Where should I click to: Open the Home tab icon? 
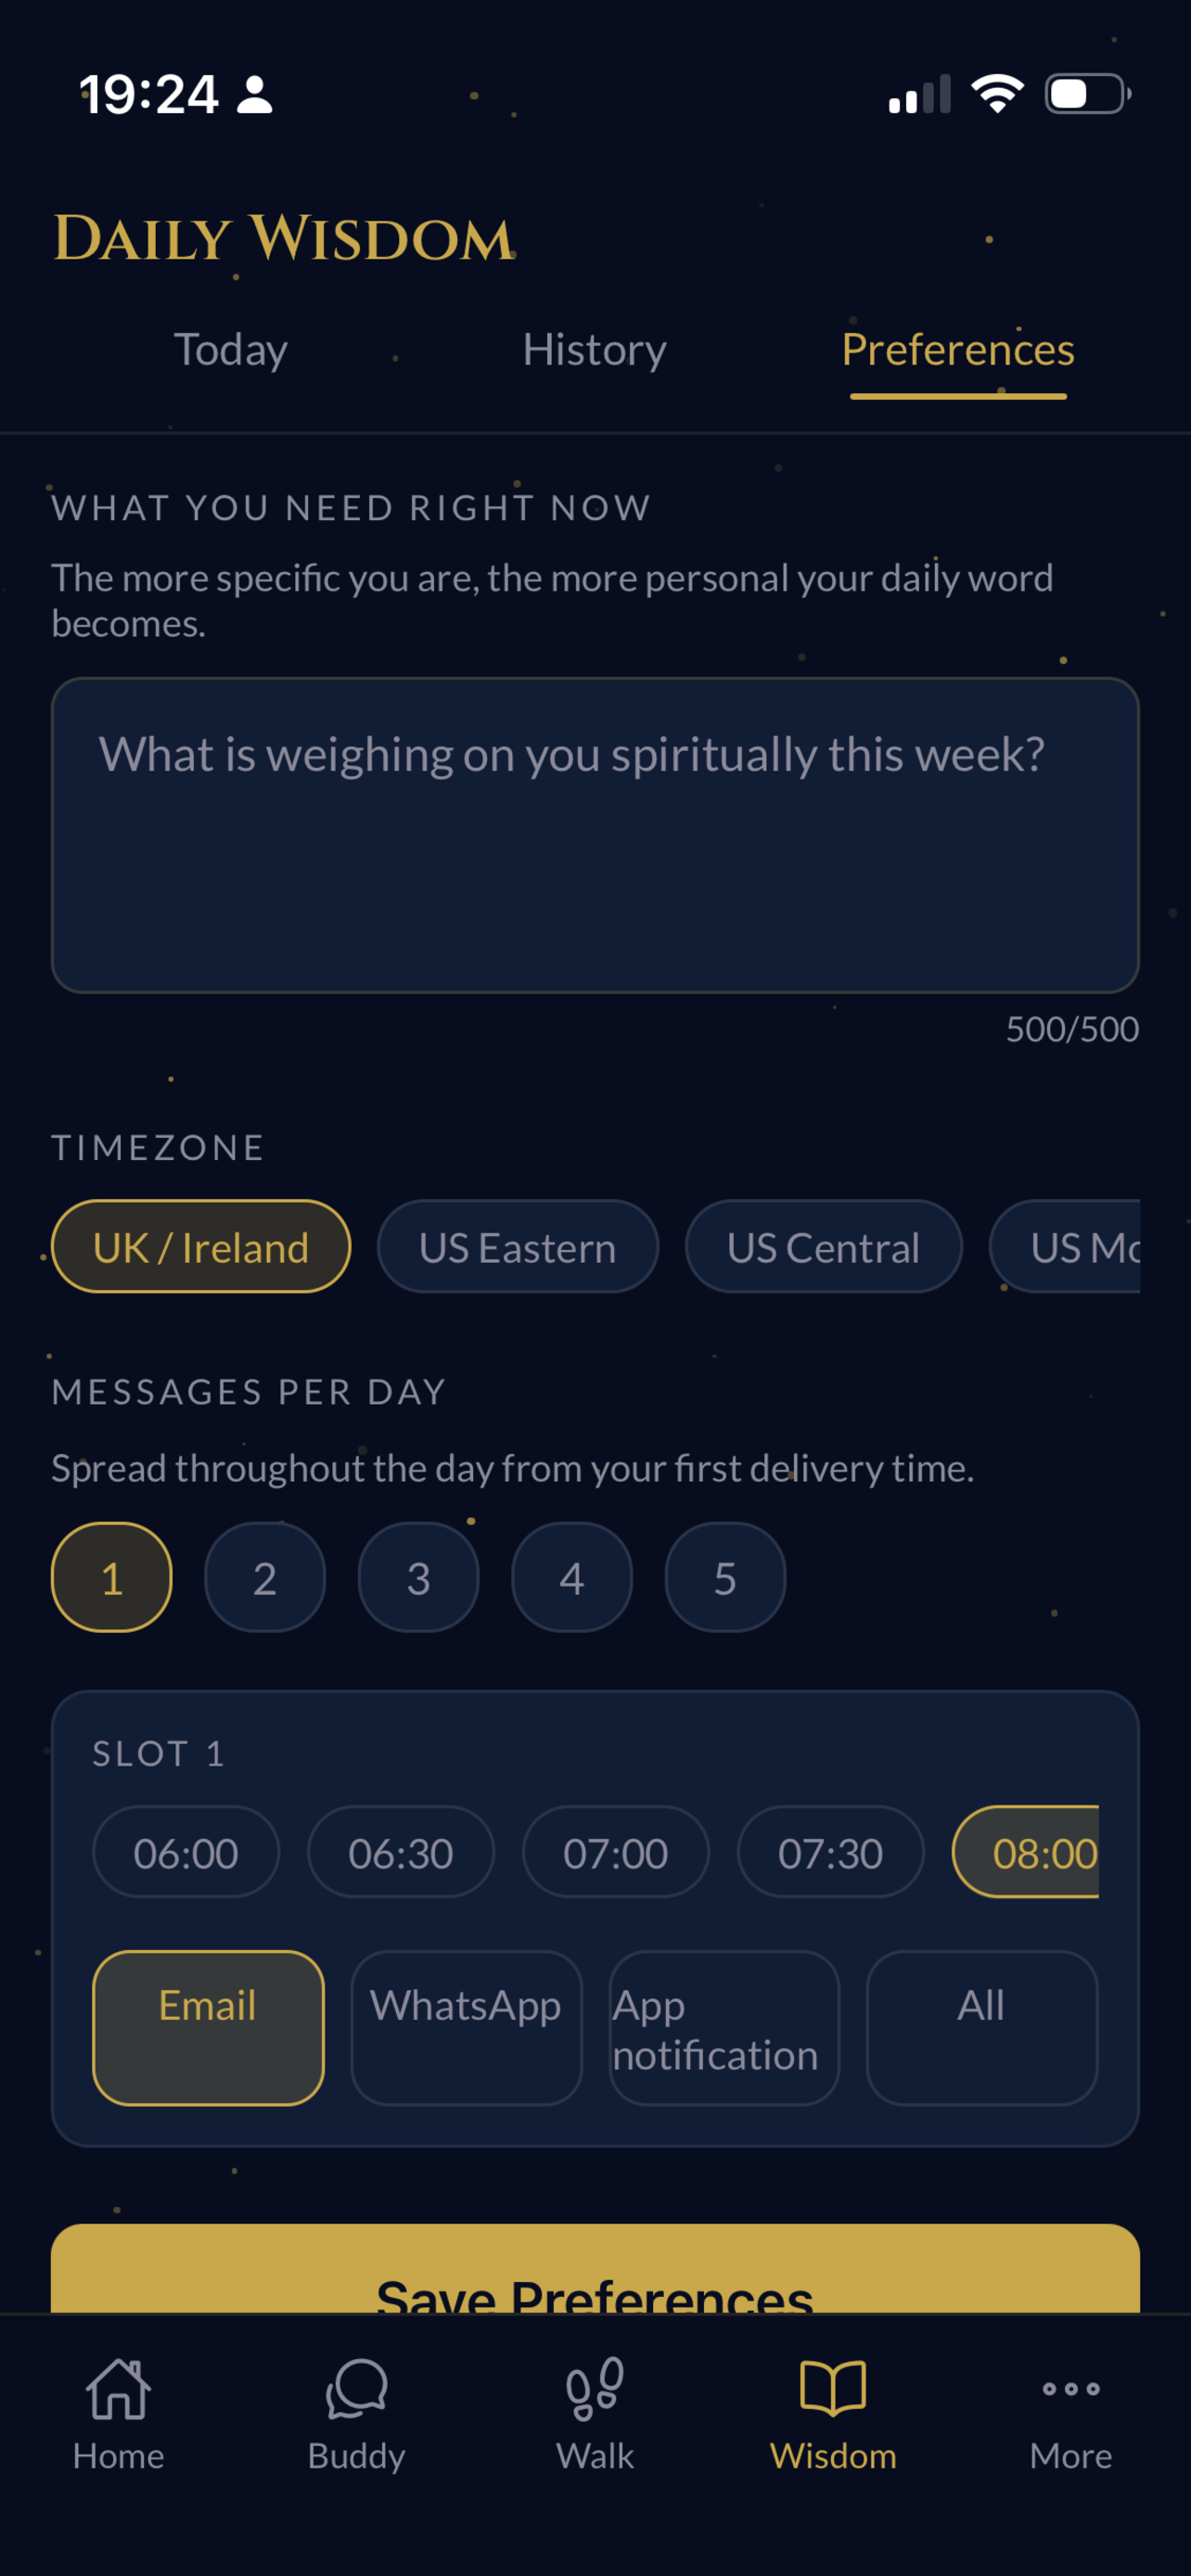tap(118, 2389)
